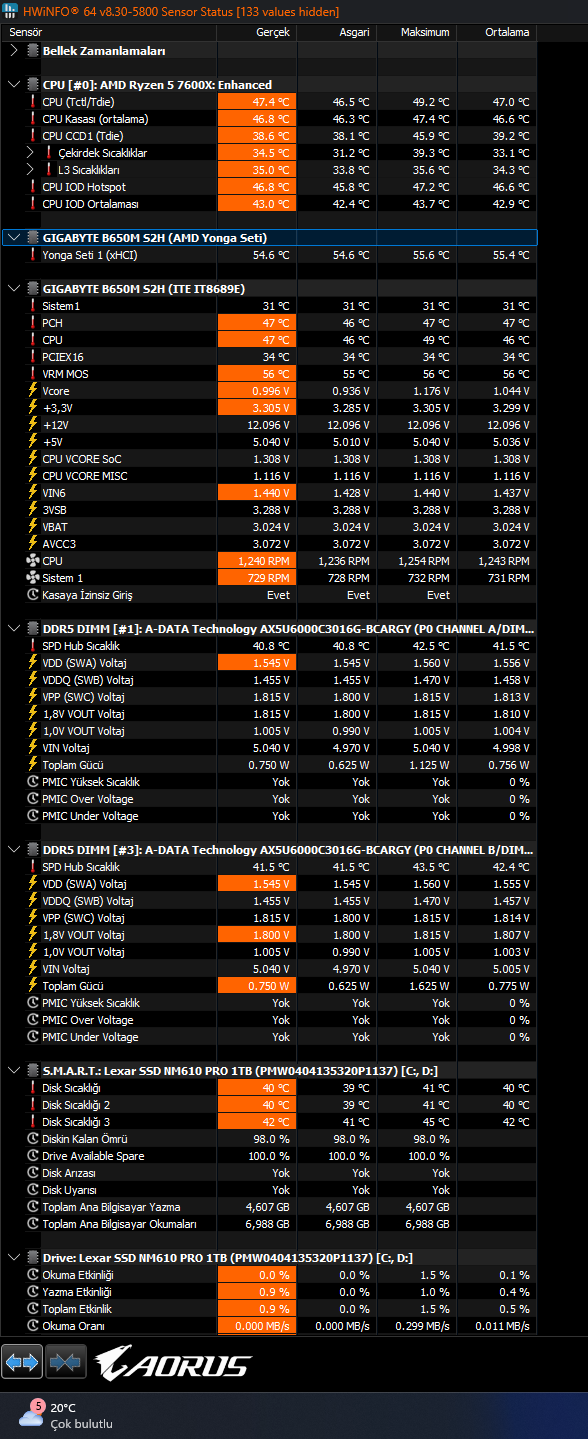Viewport: 588px width, 1439px height.
Task: Click chip icon of DDR5 DIMM [#3] header
Action: (x=32, y=849)
